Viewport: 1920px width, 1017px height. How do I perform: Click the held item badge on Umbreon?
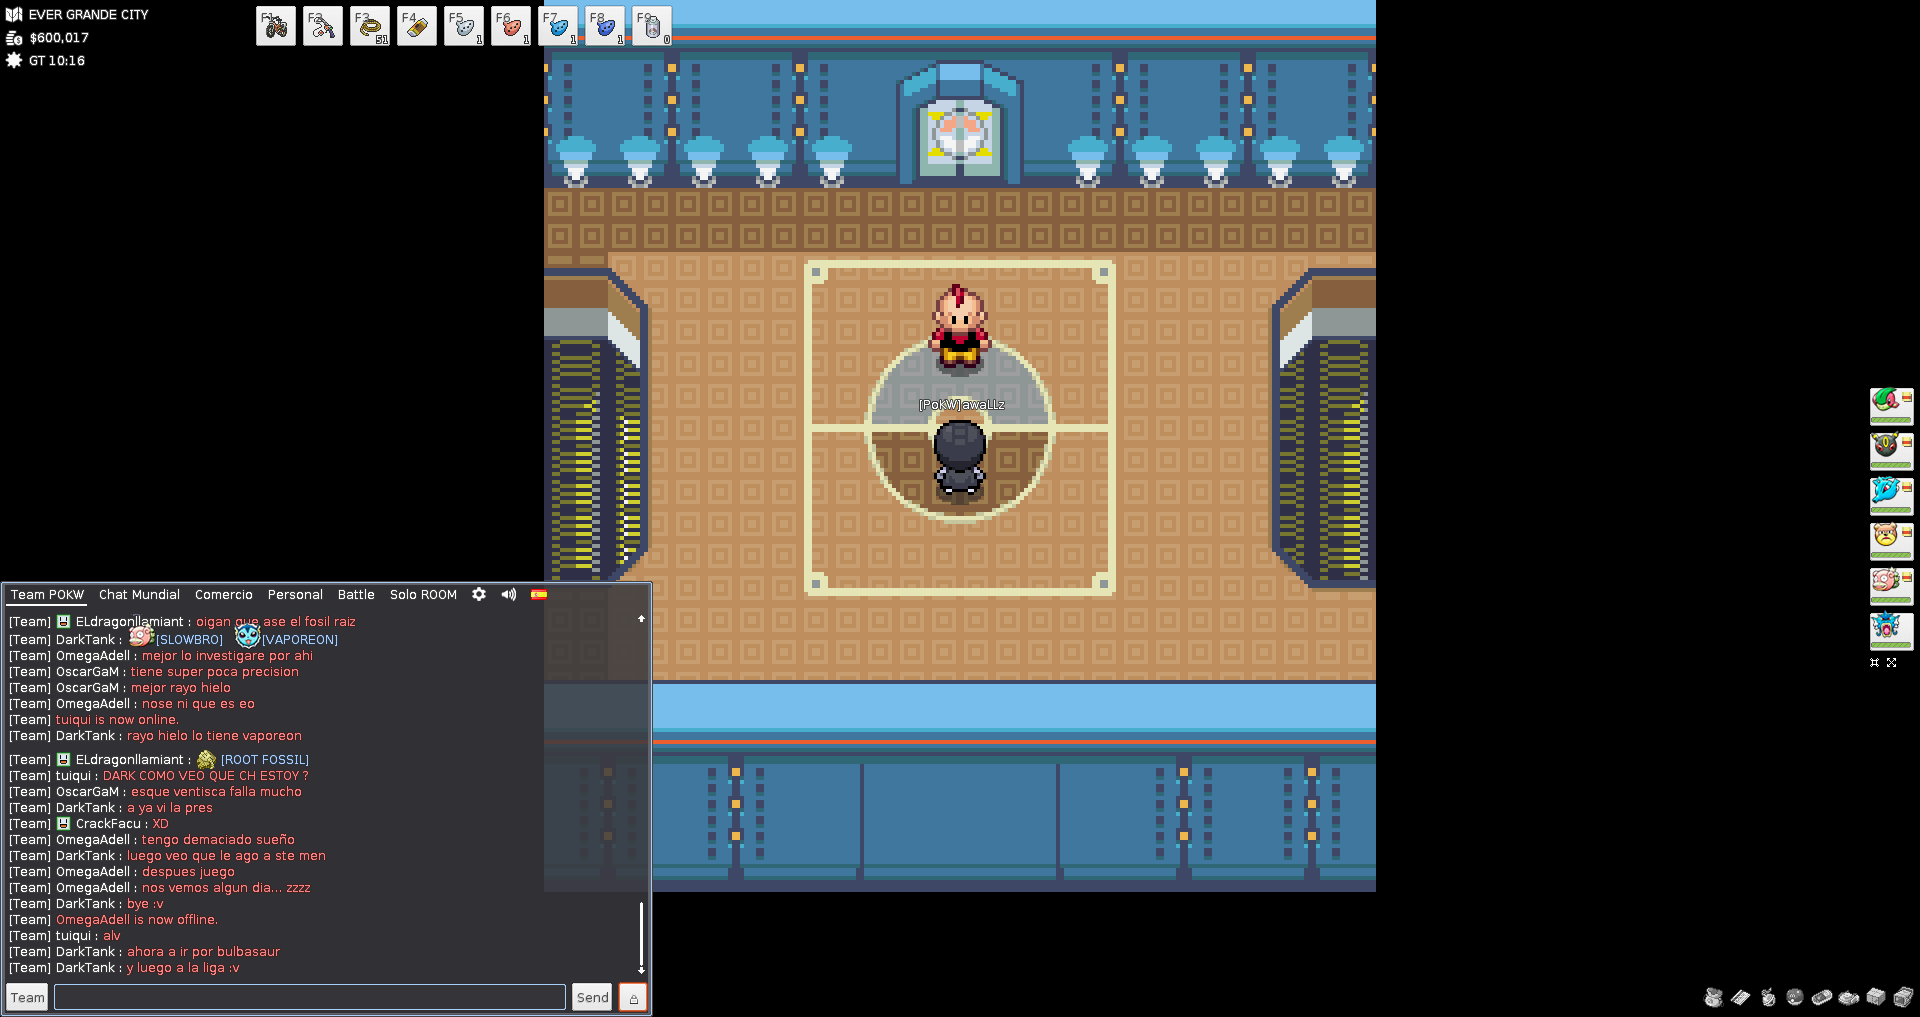coord(1906,443)
